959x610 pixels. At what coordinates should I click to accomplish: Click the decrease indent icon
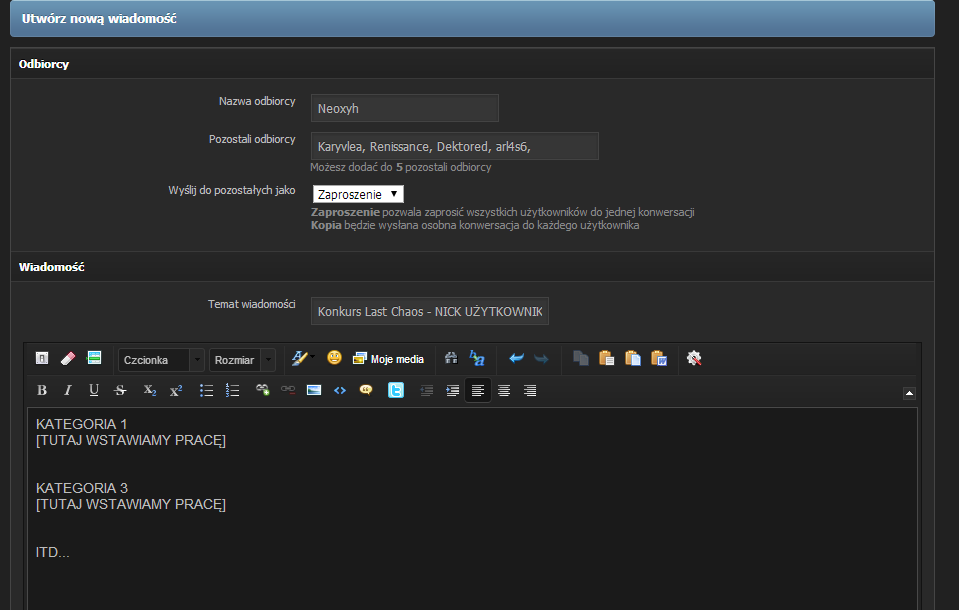[426, 390]
